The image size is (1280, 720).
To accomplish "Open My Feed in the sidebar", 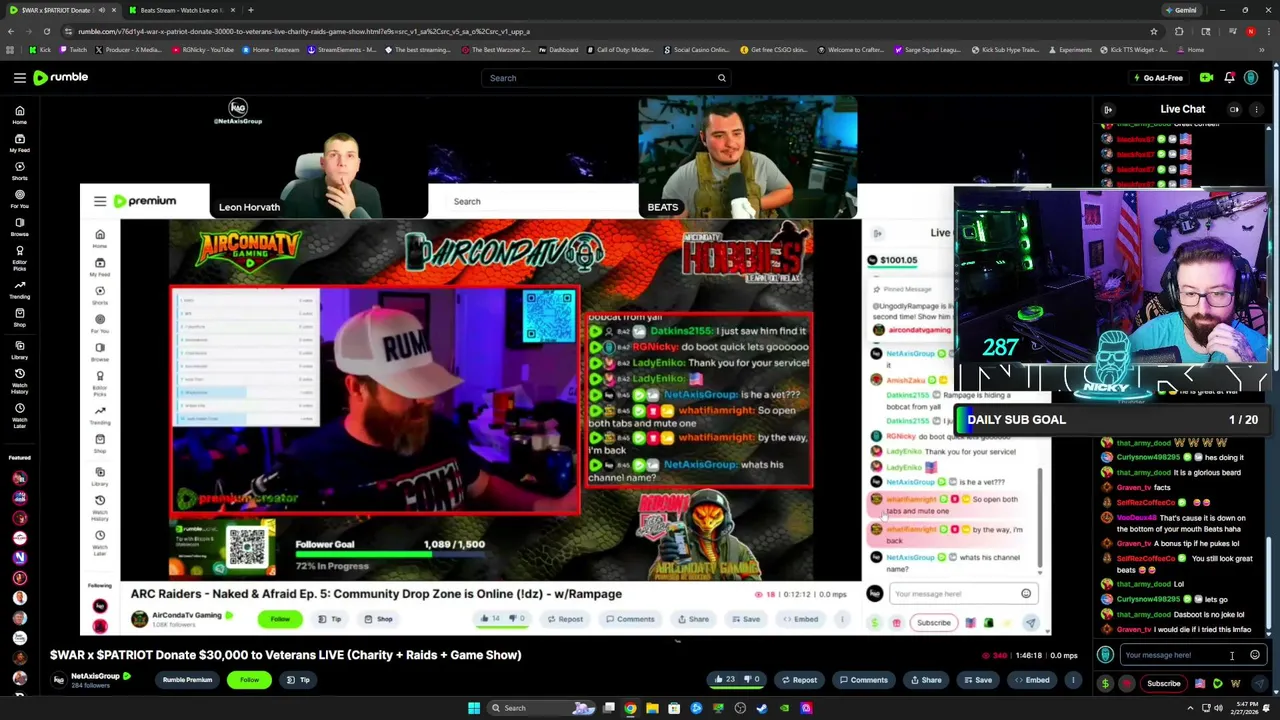I will click(x=19, y=143).
